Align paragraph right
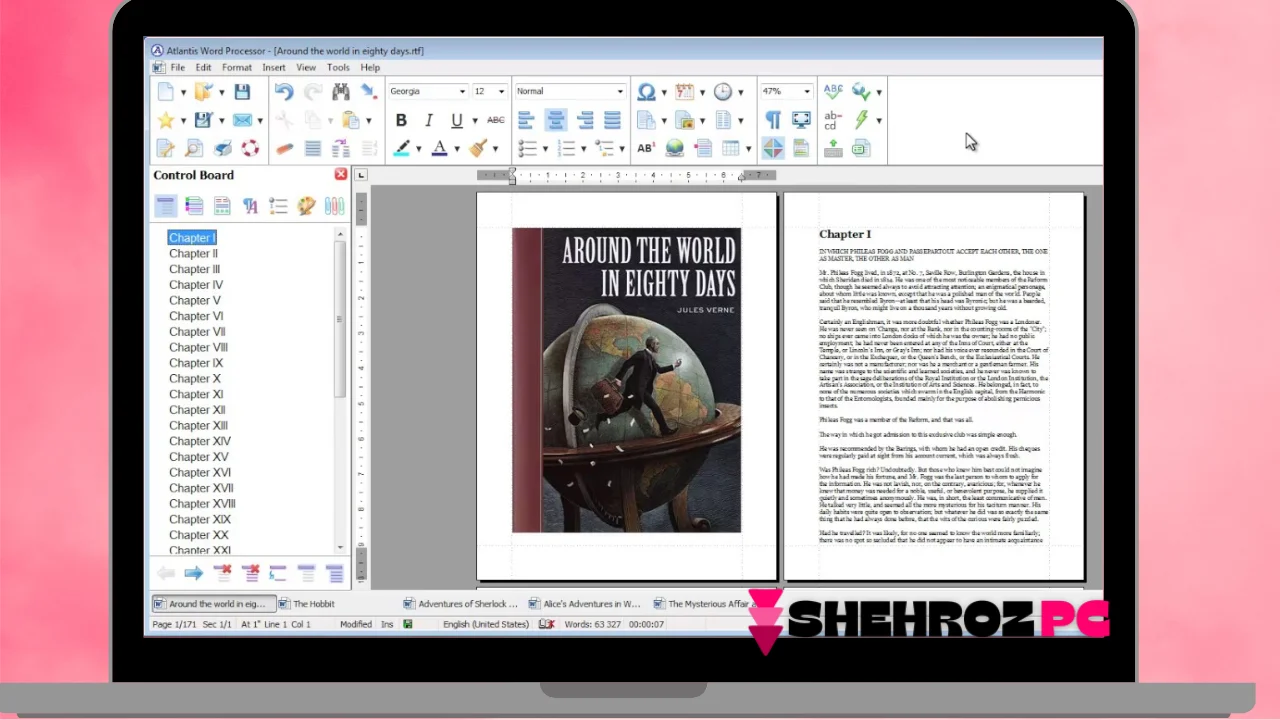The width and height of the screenshot is (1280, 720). click(585, 120)
